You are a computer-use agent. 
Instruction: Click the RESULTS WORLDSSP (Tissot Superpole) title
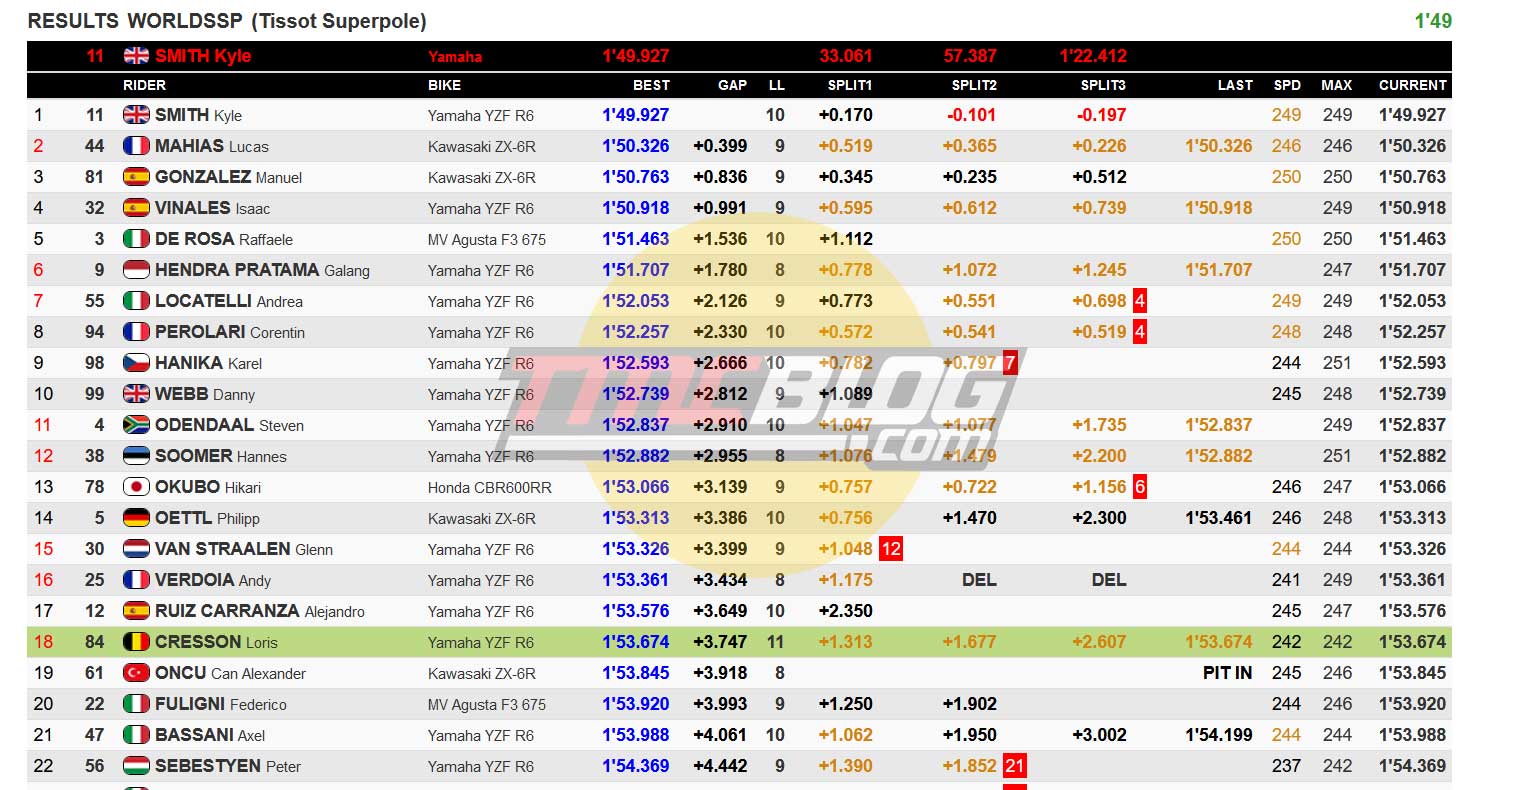227,21
